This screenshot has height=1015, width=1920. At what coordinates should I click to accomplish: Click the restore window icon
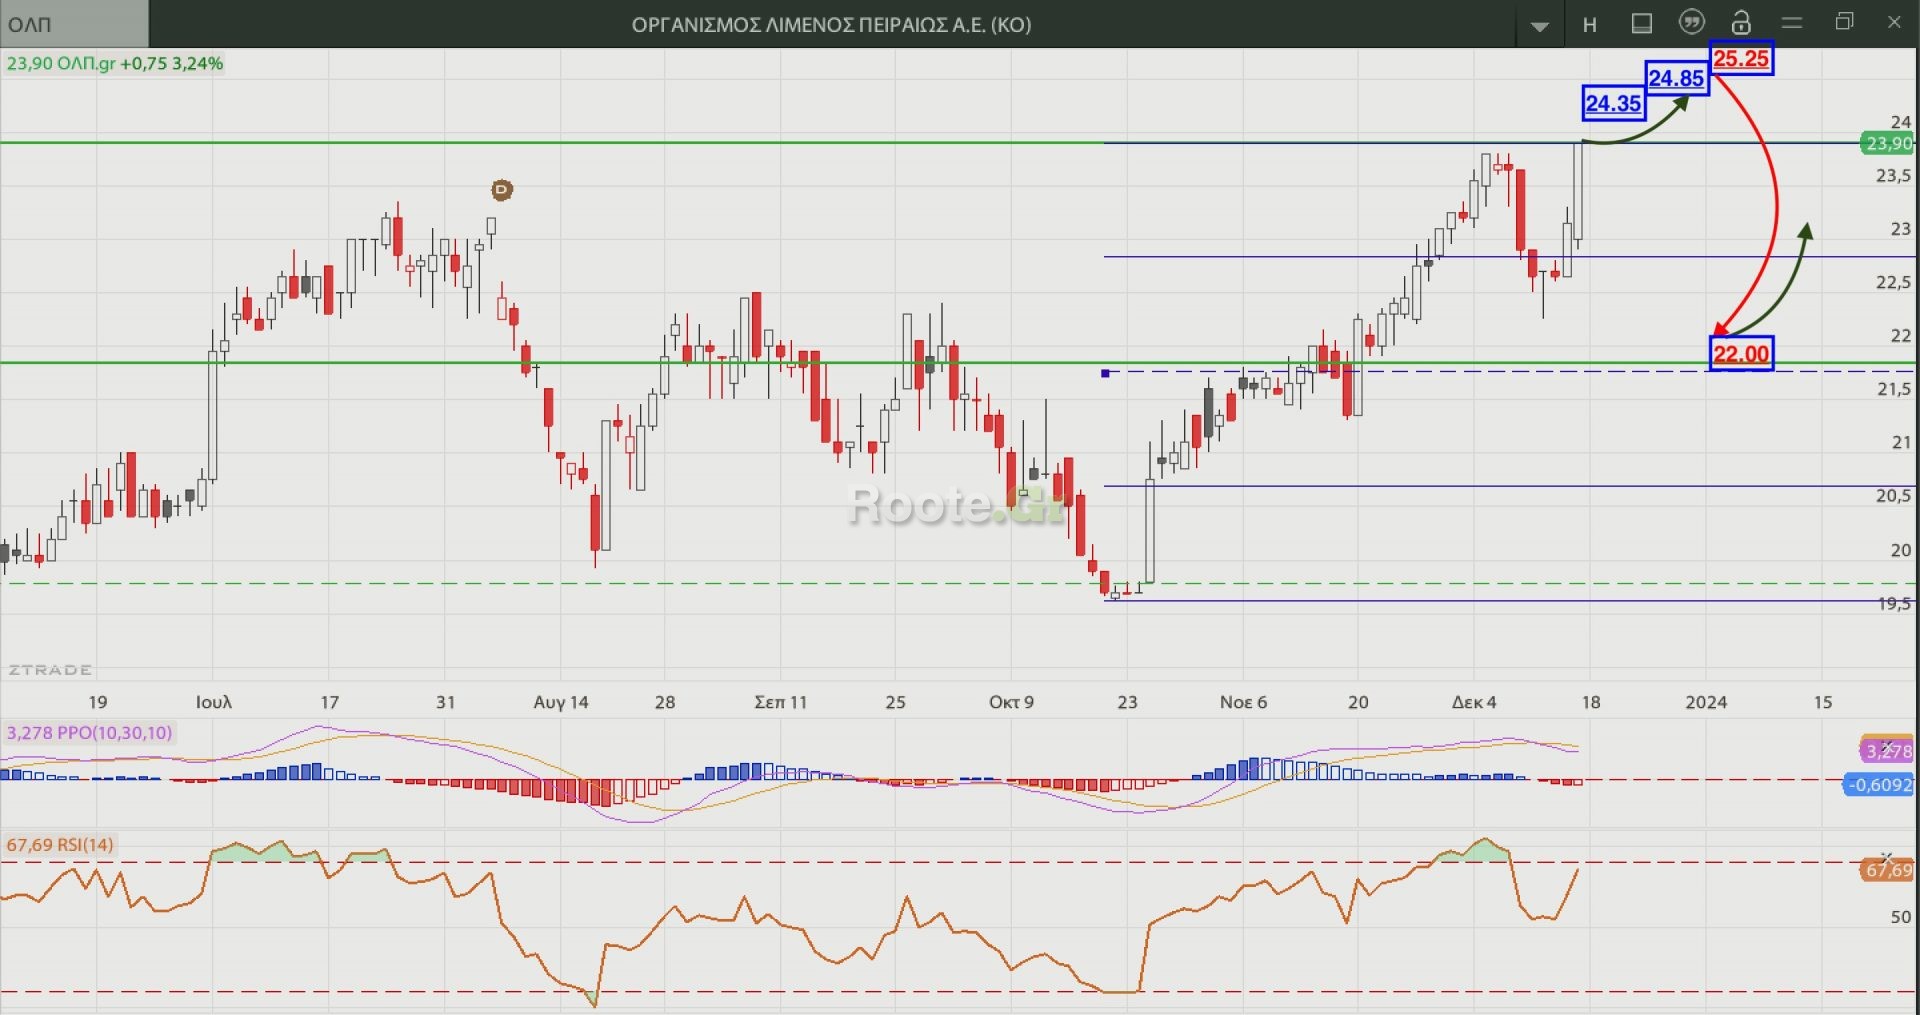pos(1845,22)
